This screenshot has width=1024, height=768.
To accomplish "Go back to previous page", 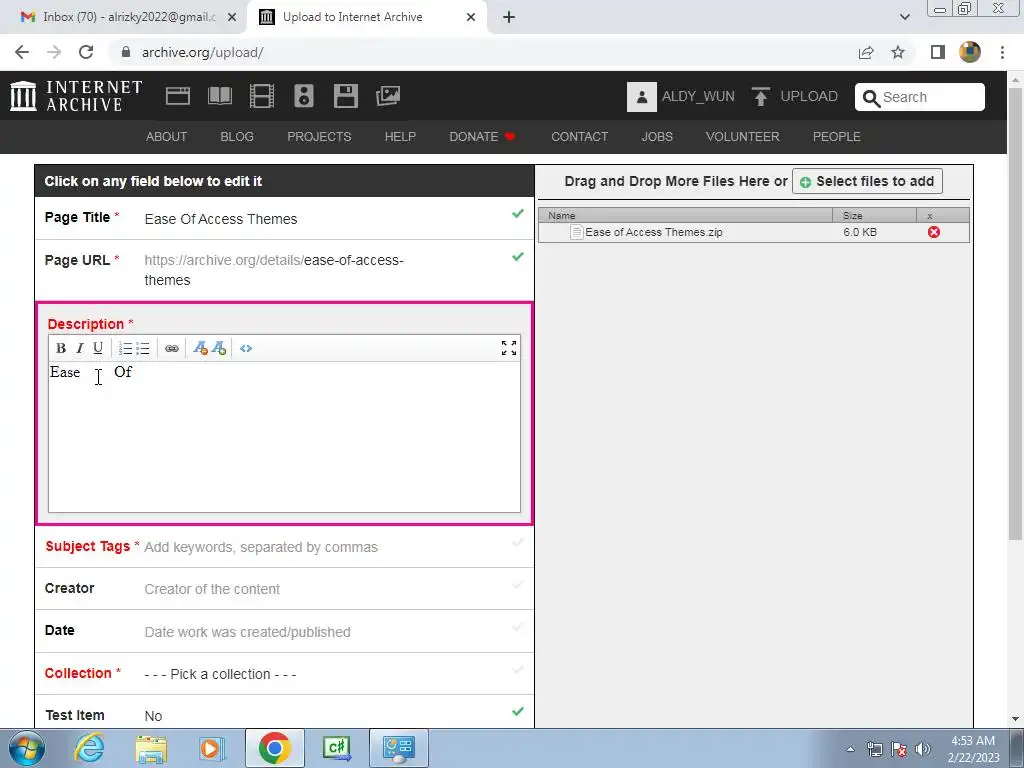I will (22, 52).
